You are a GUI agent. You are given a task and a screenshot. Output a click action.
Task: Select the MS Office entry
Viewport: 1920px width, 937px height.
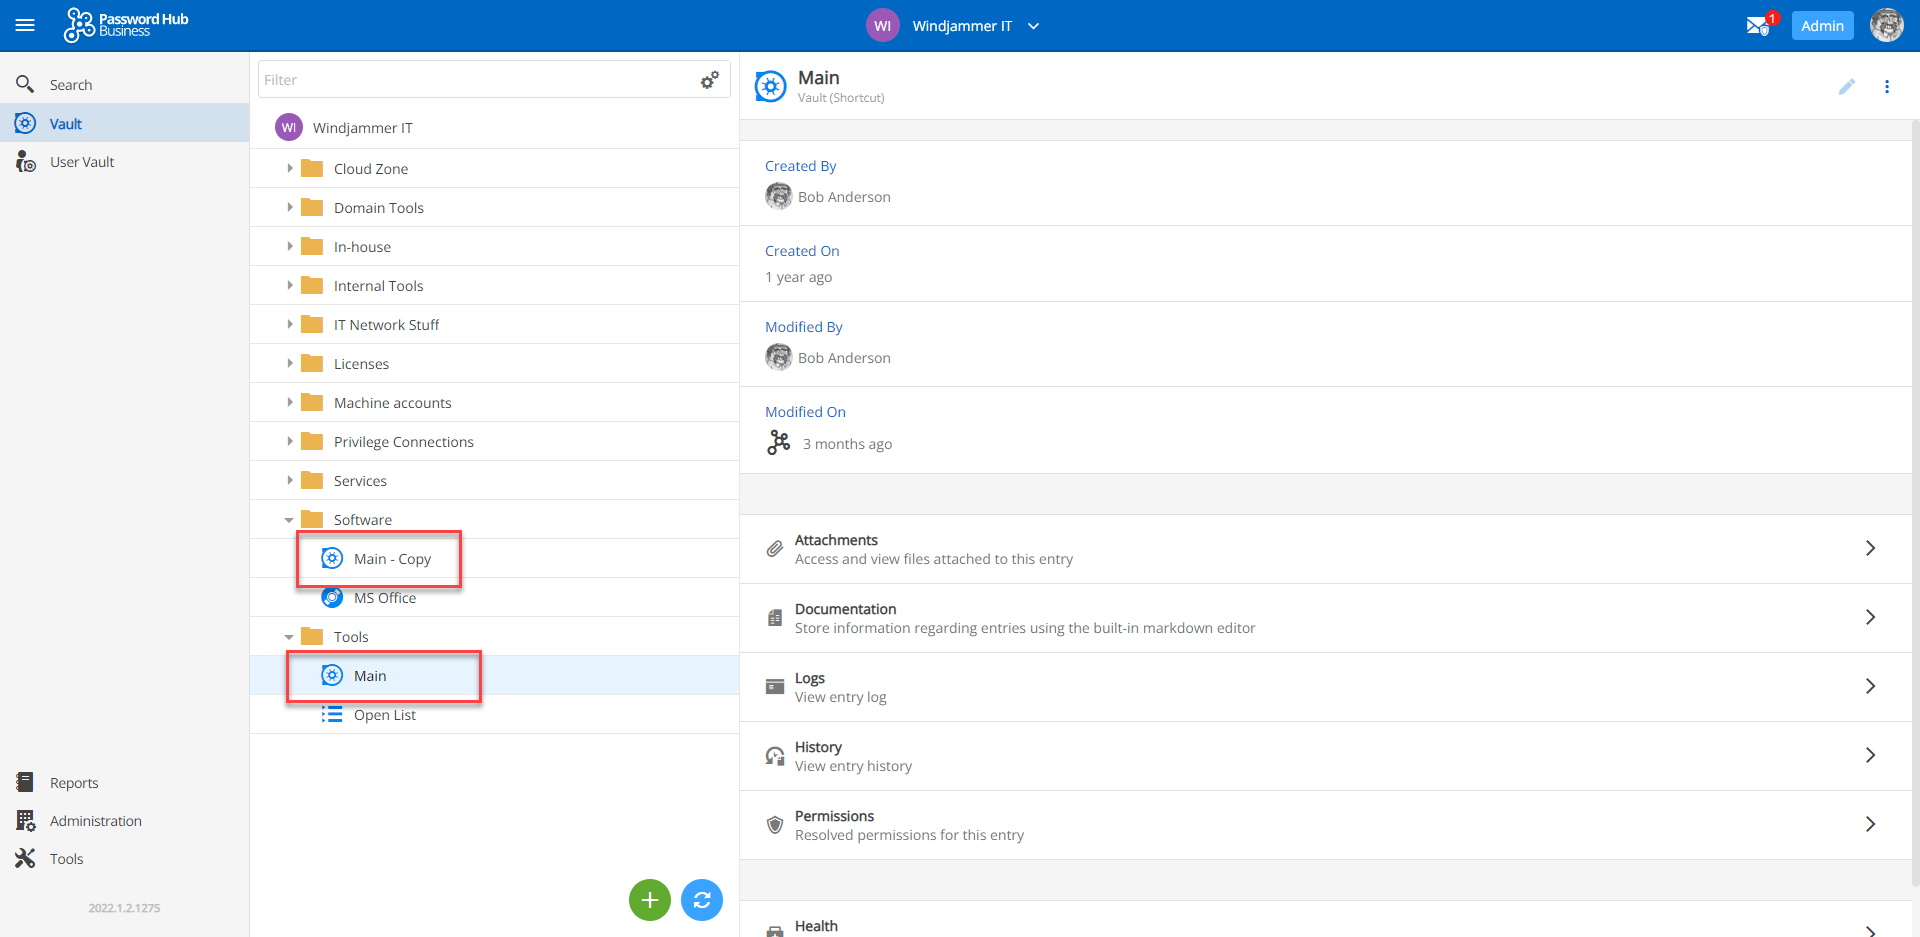tap(384, 598)
